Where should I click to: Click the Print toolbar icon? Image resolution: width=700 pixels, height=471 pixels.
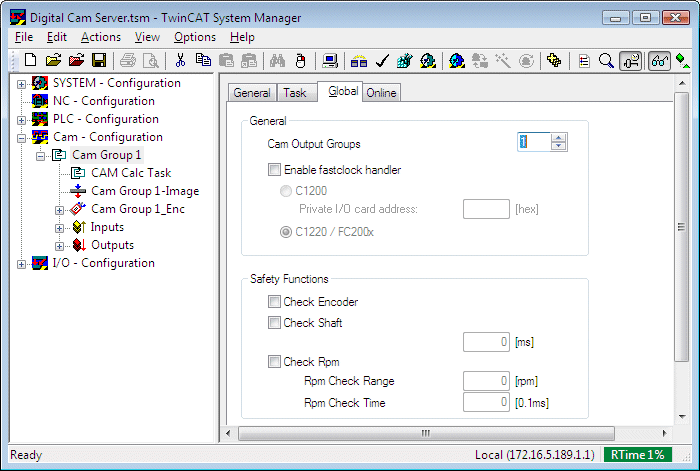tap(128, 60)
